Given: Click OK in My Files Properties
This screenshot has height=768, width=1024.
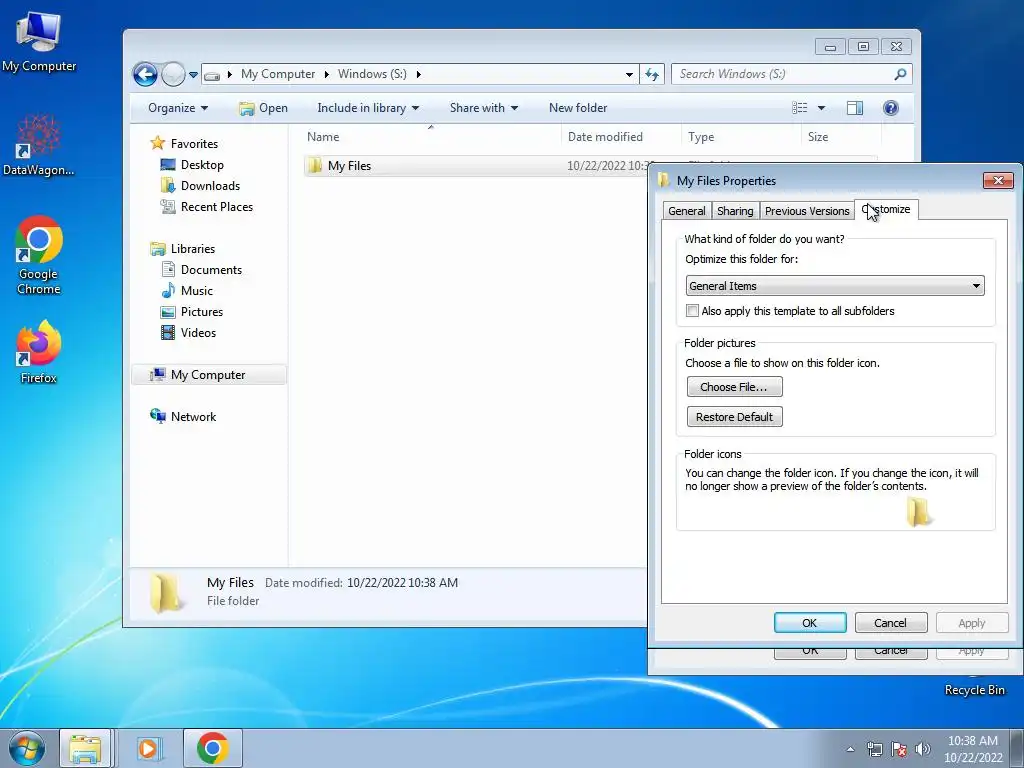Looking at the screenshot, I should click(x=810, y=623).
